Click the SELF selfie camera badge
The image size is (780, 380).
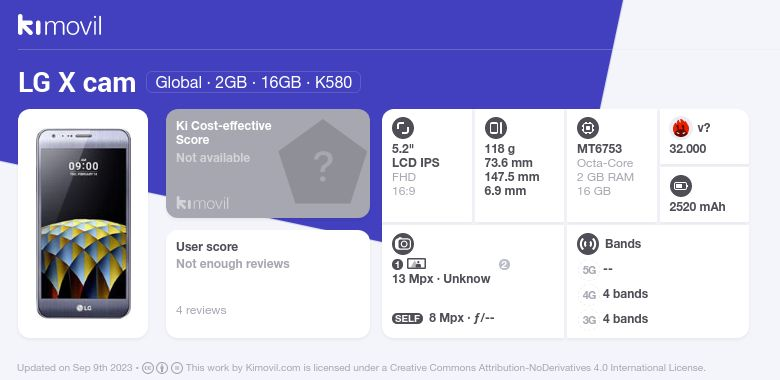pyautogui.click(x=407, y=318)
